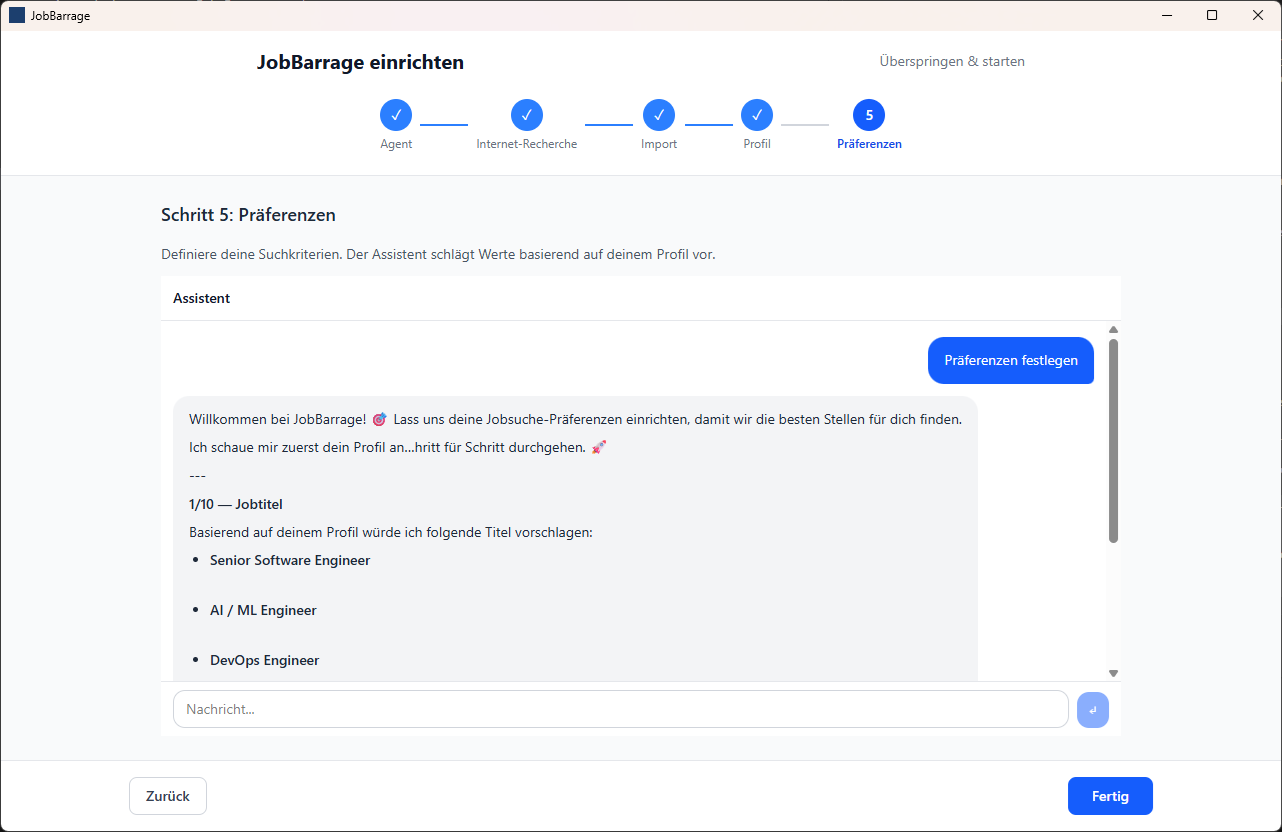Image resolution: width=1282 pixels, height=832 pixels.
Task: Close the JobBarrage window
Action: pyautogui.click(x=1258, y=15)
